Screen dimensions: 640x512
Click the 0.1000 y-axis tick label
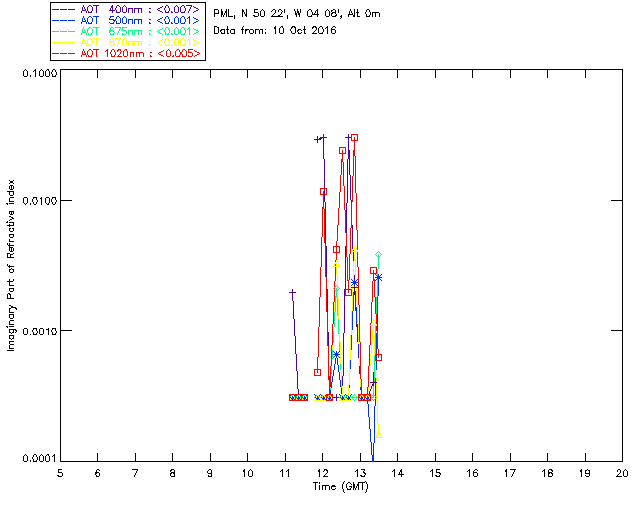(36, 74)
